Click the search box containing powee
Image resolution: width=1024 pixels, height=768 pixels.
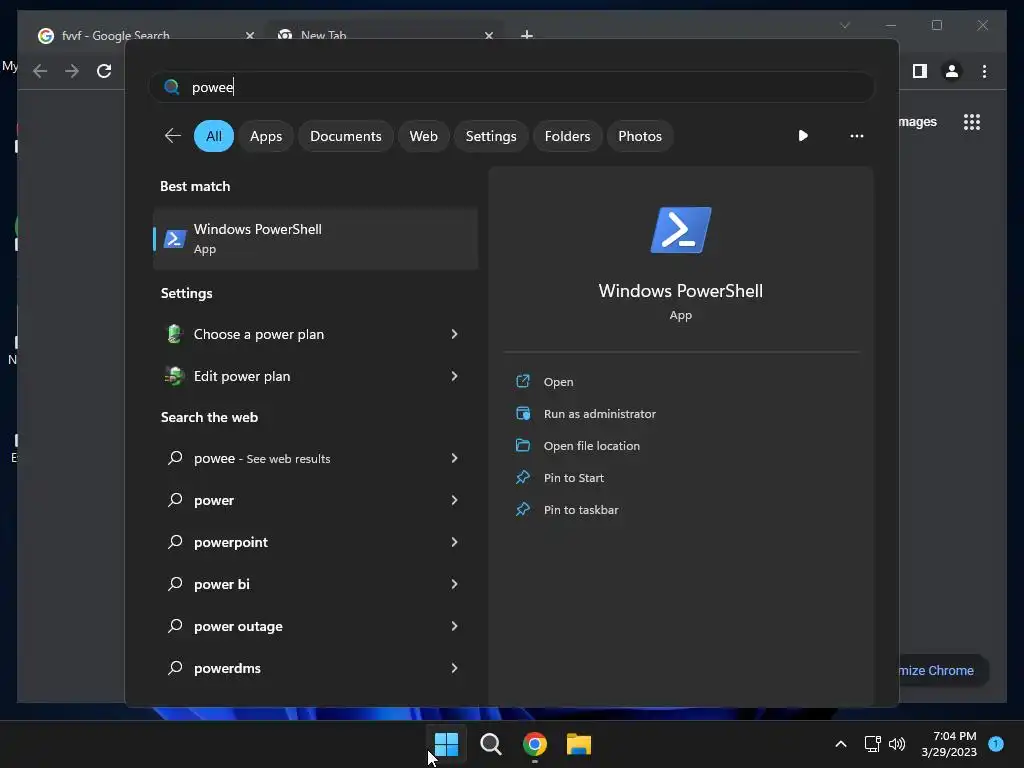(511, 88)
